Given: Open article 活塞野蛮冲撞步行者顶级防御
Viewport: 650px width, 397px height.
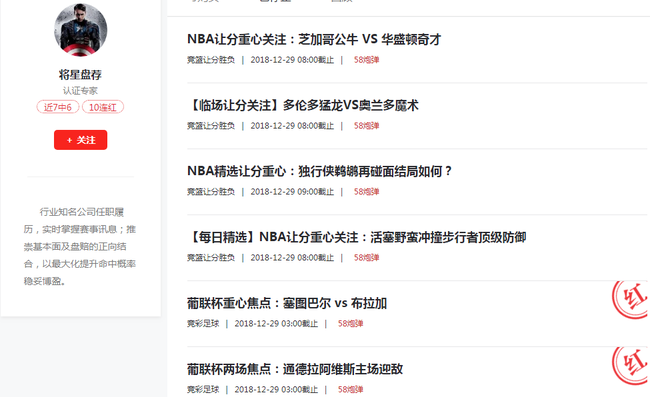Looking at the screenshot, I should (357, 237).
